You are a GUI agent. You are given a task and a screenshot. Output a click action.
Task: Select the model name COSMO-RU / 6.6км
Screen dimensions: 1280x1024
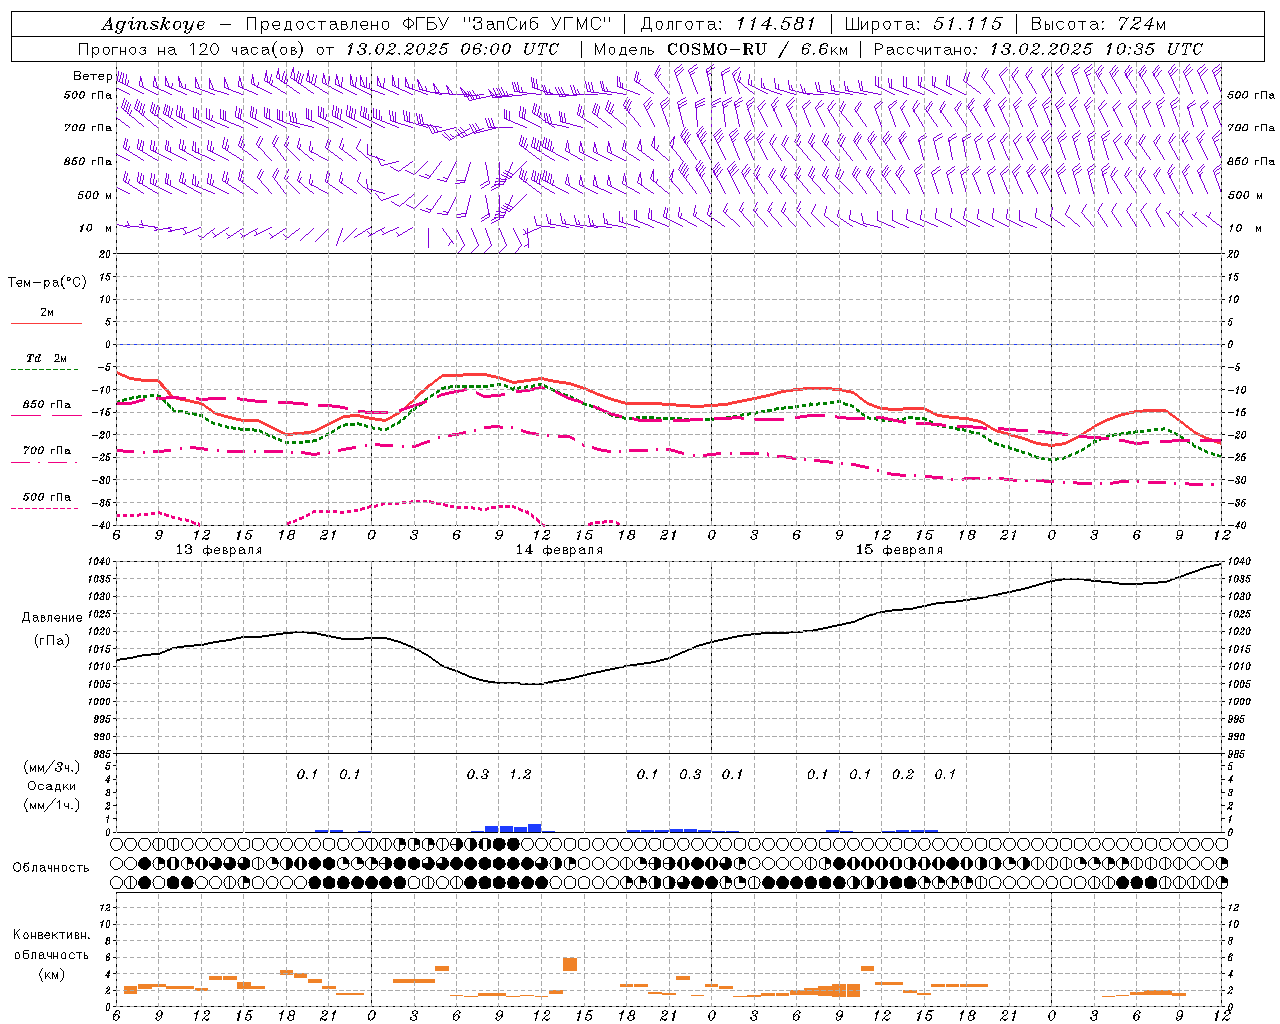(757, 49)
